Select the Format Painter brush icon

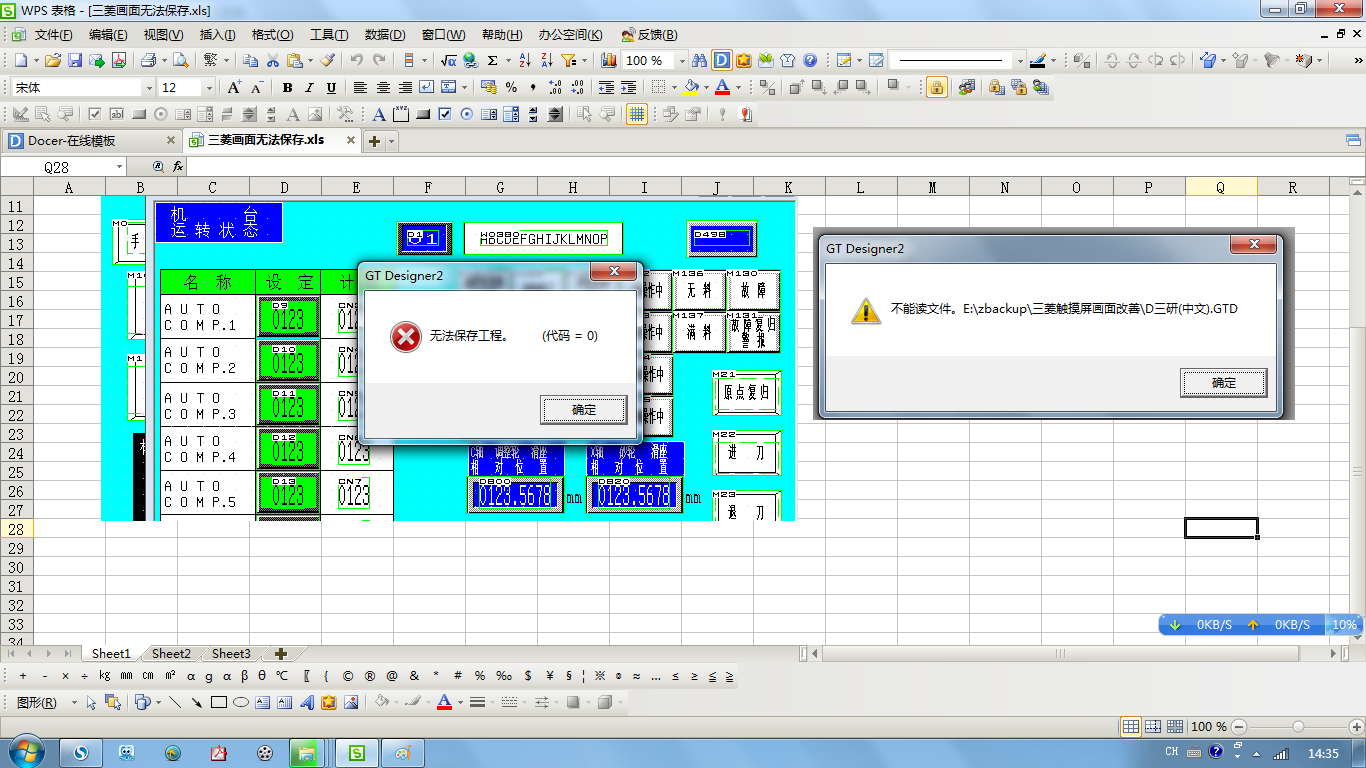(327, 61)
